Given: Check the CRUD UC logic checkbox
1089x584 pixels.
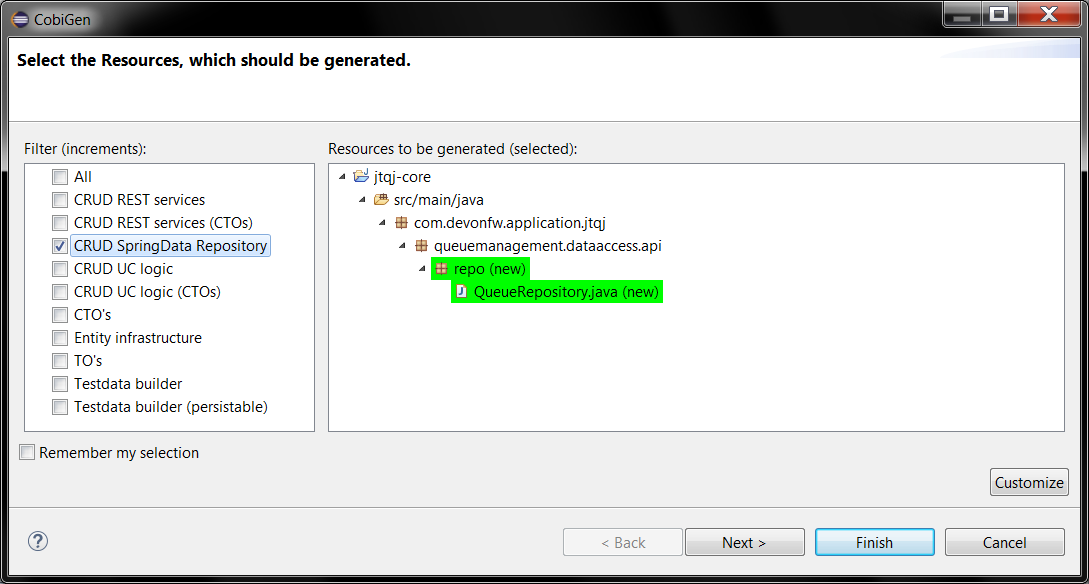Looking at the screenshot, I should (59, 268).
